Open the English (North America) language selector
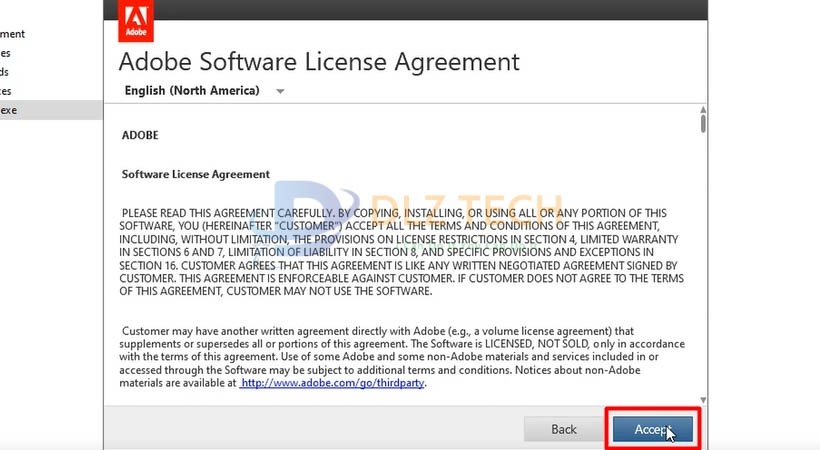 click(x=192, y=91)
